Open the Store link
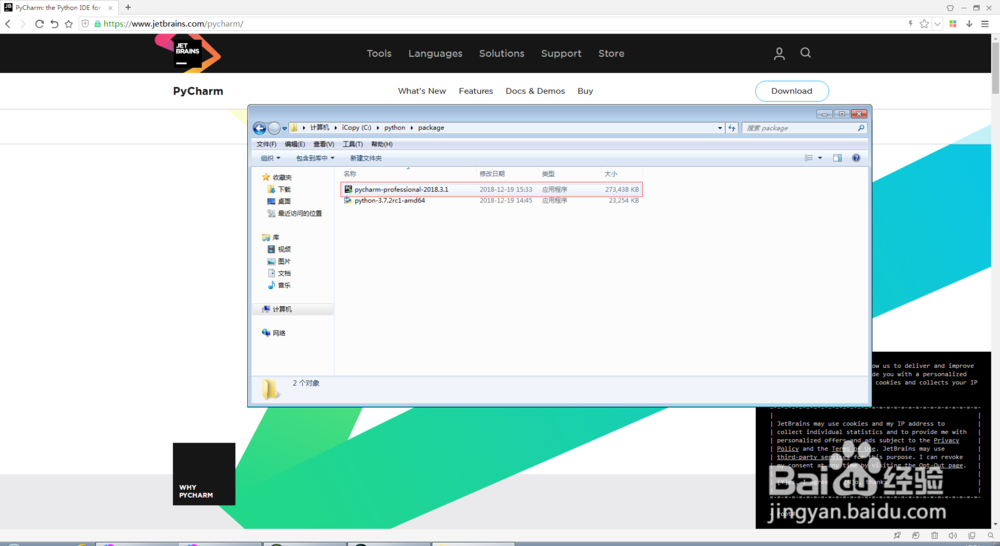This screenshot has width=1000, height=546. tap(611, 54)
